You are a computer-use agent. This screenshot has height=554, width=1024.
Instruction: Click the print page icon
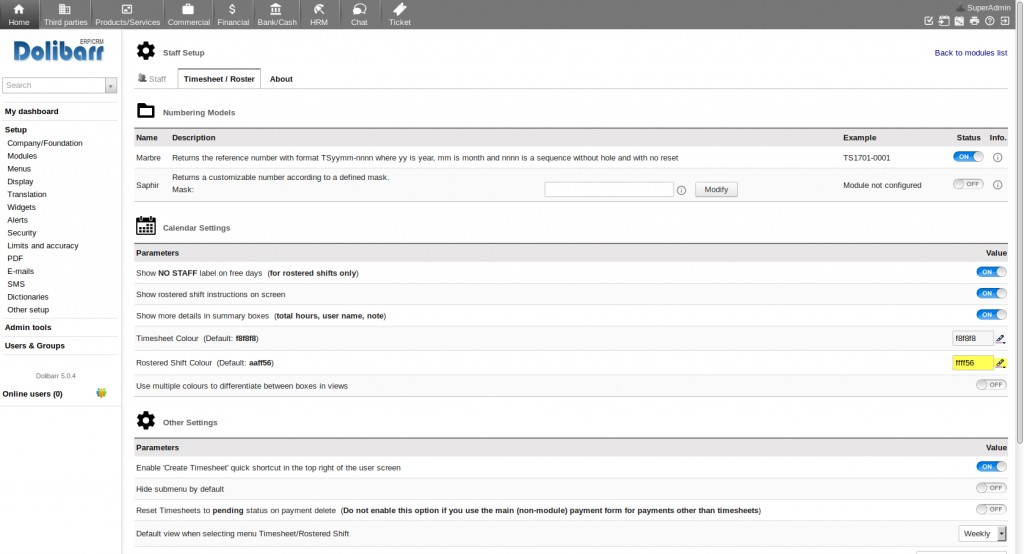[974, 21]
